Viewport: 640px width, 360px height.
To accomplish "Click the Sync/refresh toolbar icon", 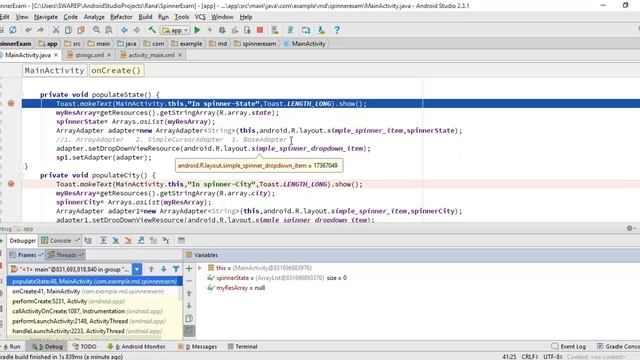I will tap(13, 30).
